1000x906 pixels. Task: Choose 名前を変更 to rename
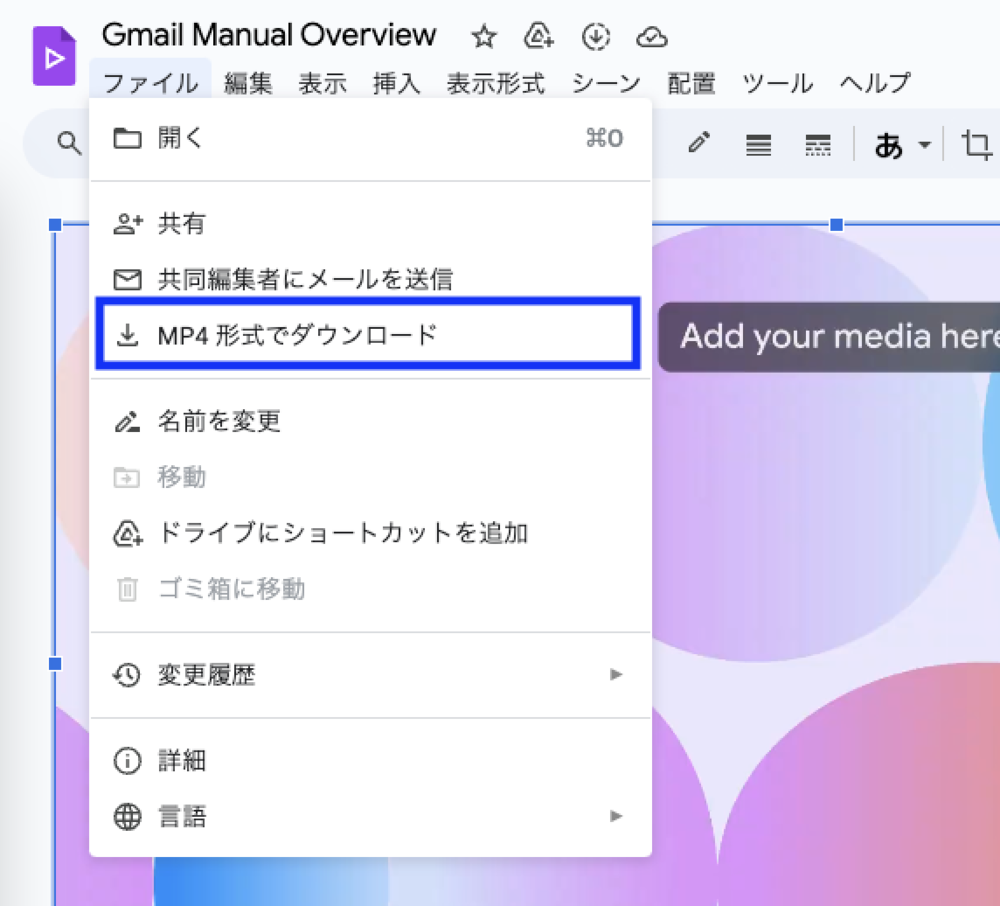pyautogui.click(x=371, y=421)
